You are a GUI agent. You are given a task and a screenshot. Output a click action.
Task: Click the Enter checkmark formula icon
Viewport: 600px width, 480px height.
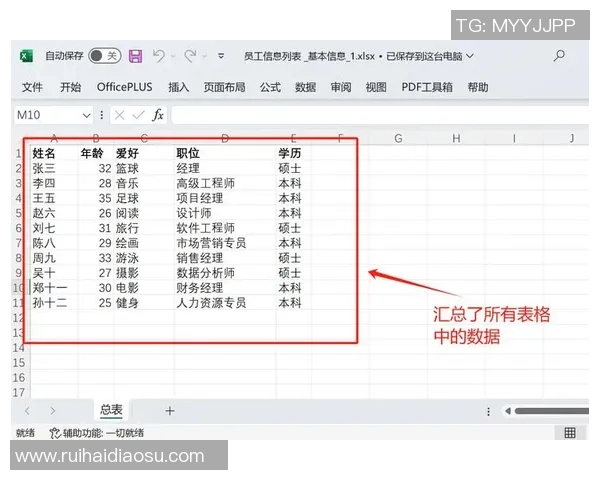click(x=138, y=115)
